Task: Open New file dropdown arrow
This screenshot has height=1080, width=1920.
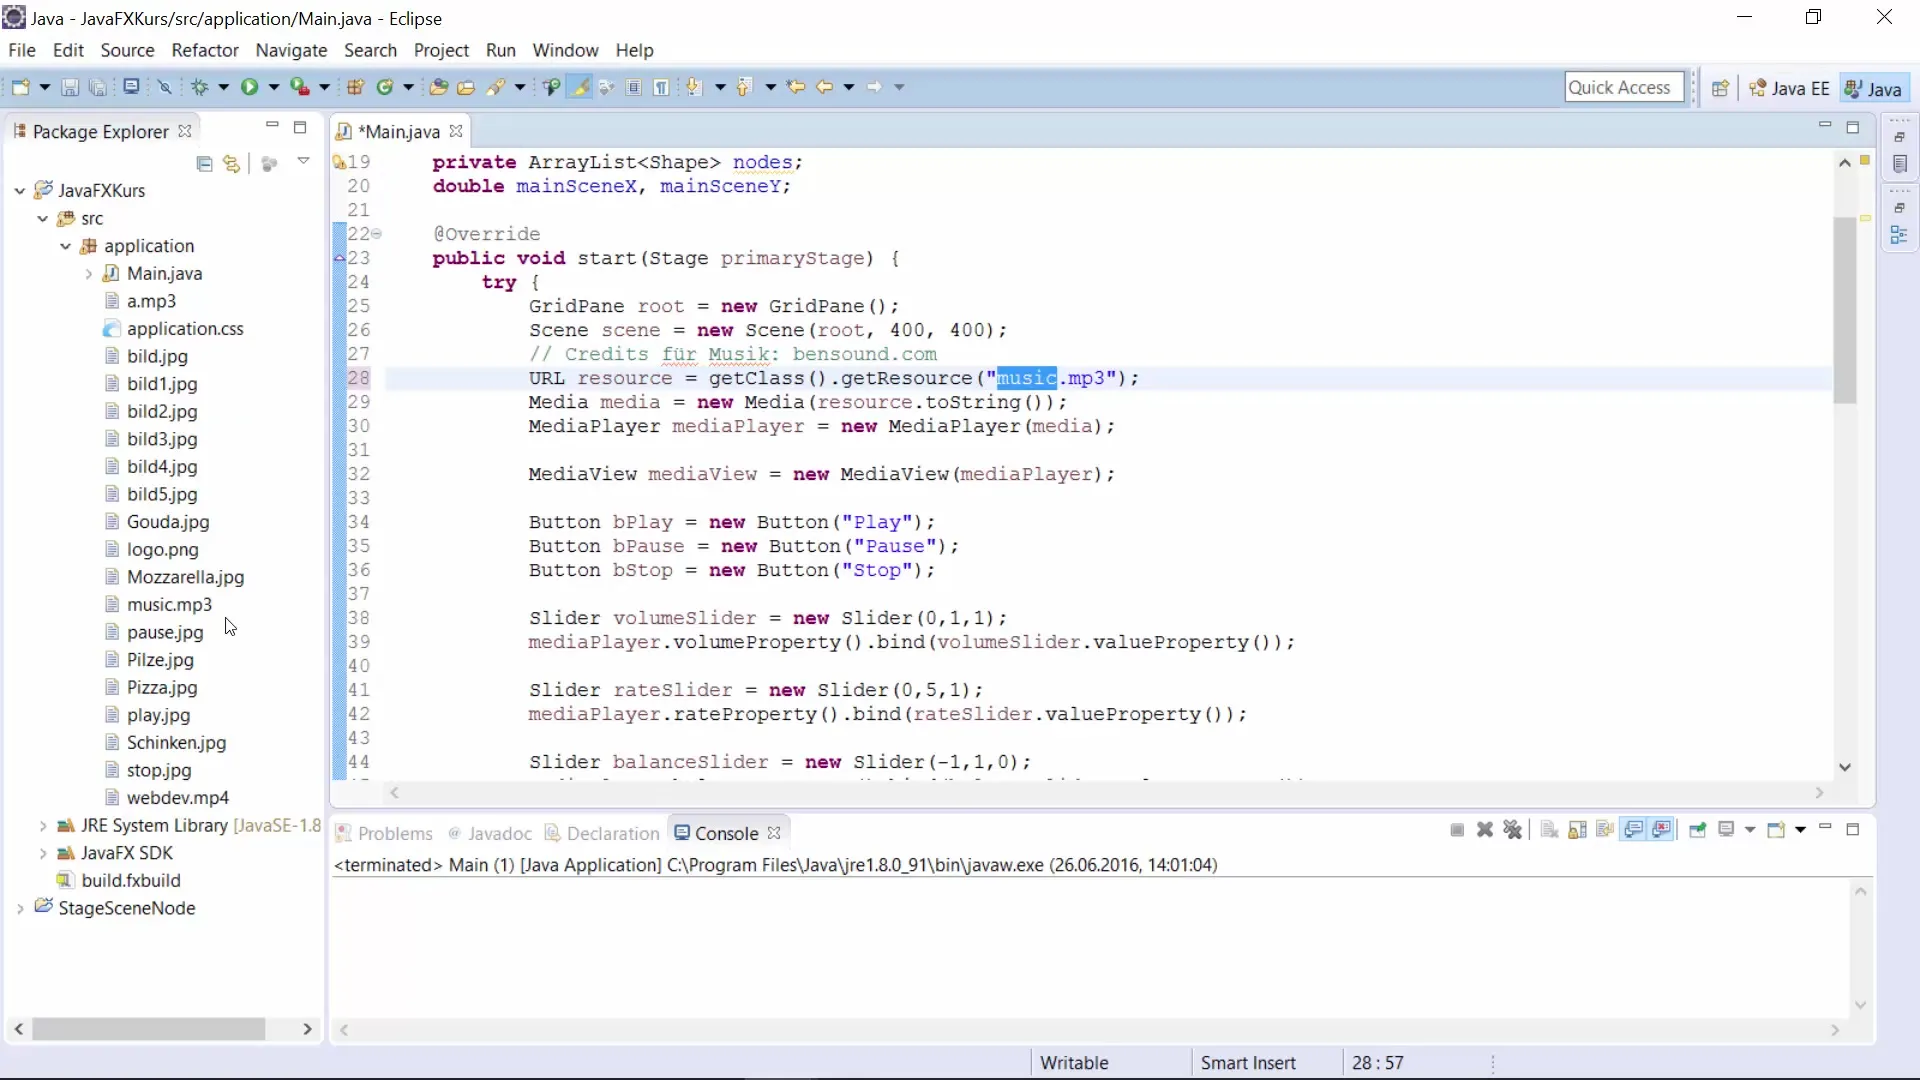Action: [x=44, y=87]
